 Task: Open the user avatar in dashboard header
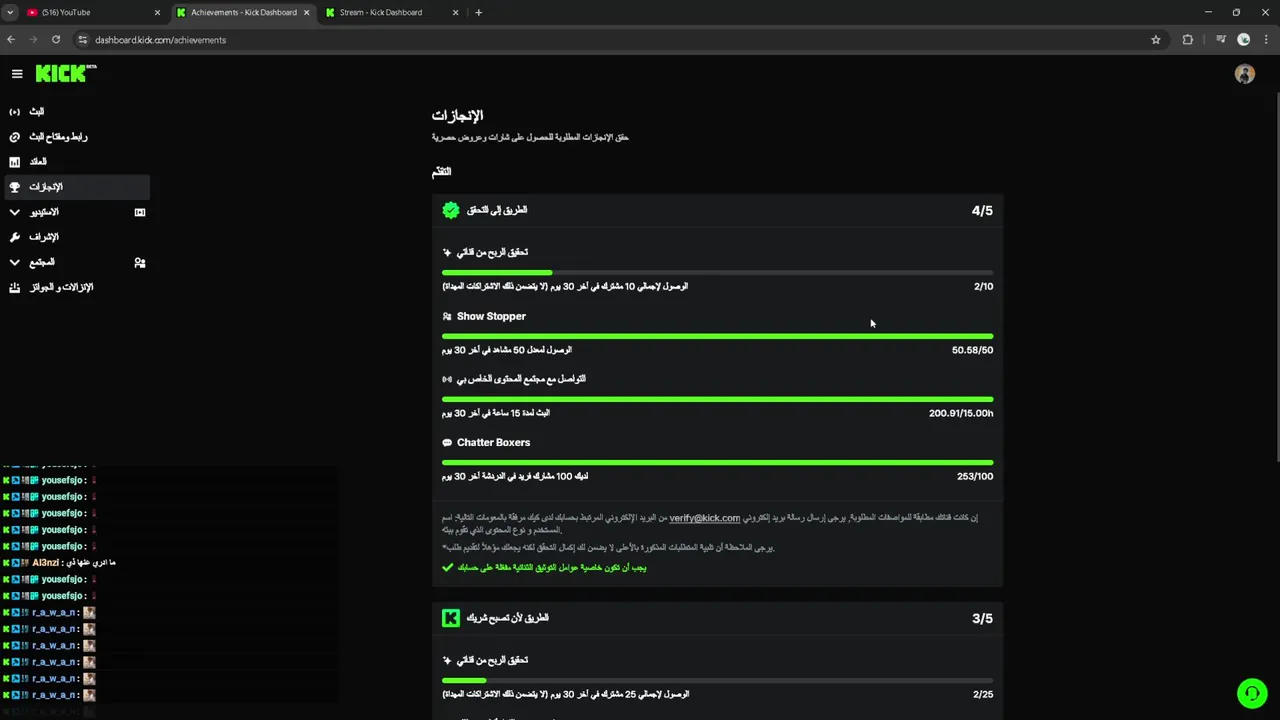click(x=1244, y=75)
